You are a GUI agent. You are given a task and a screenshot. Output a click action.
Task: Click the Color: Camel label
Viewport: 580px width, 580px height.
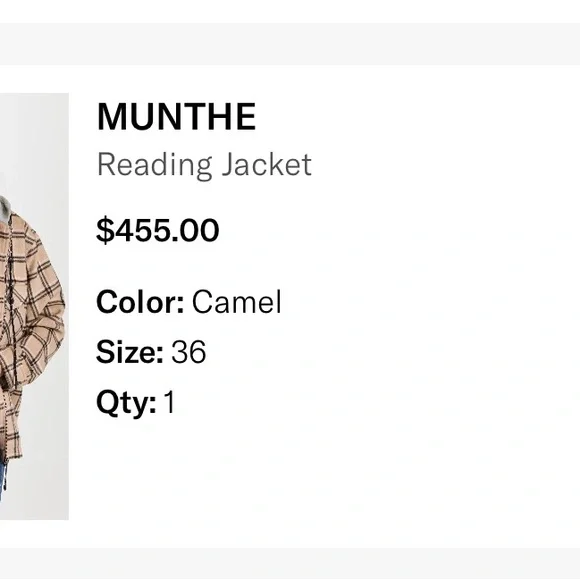coord(189,302)
